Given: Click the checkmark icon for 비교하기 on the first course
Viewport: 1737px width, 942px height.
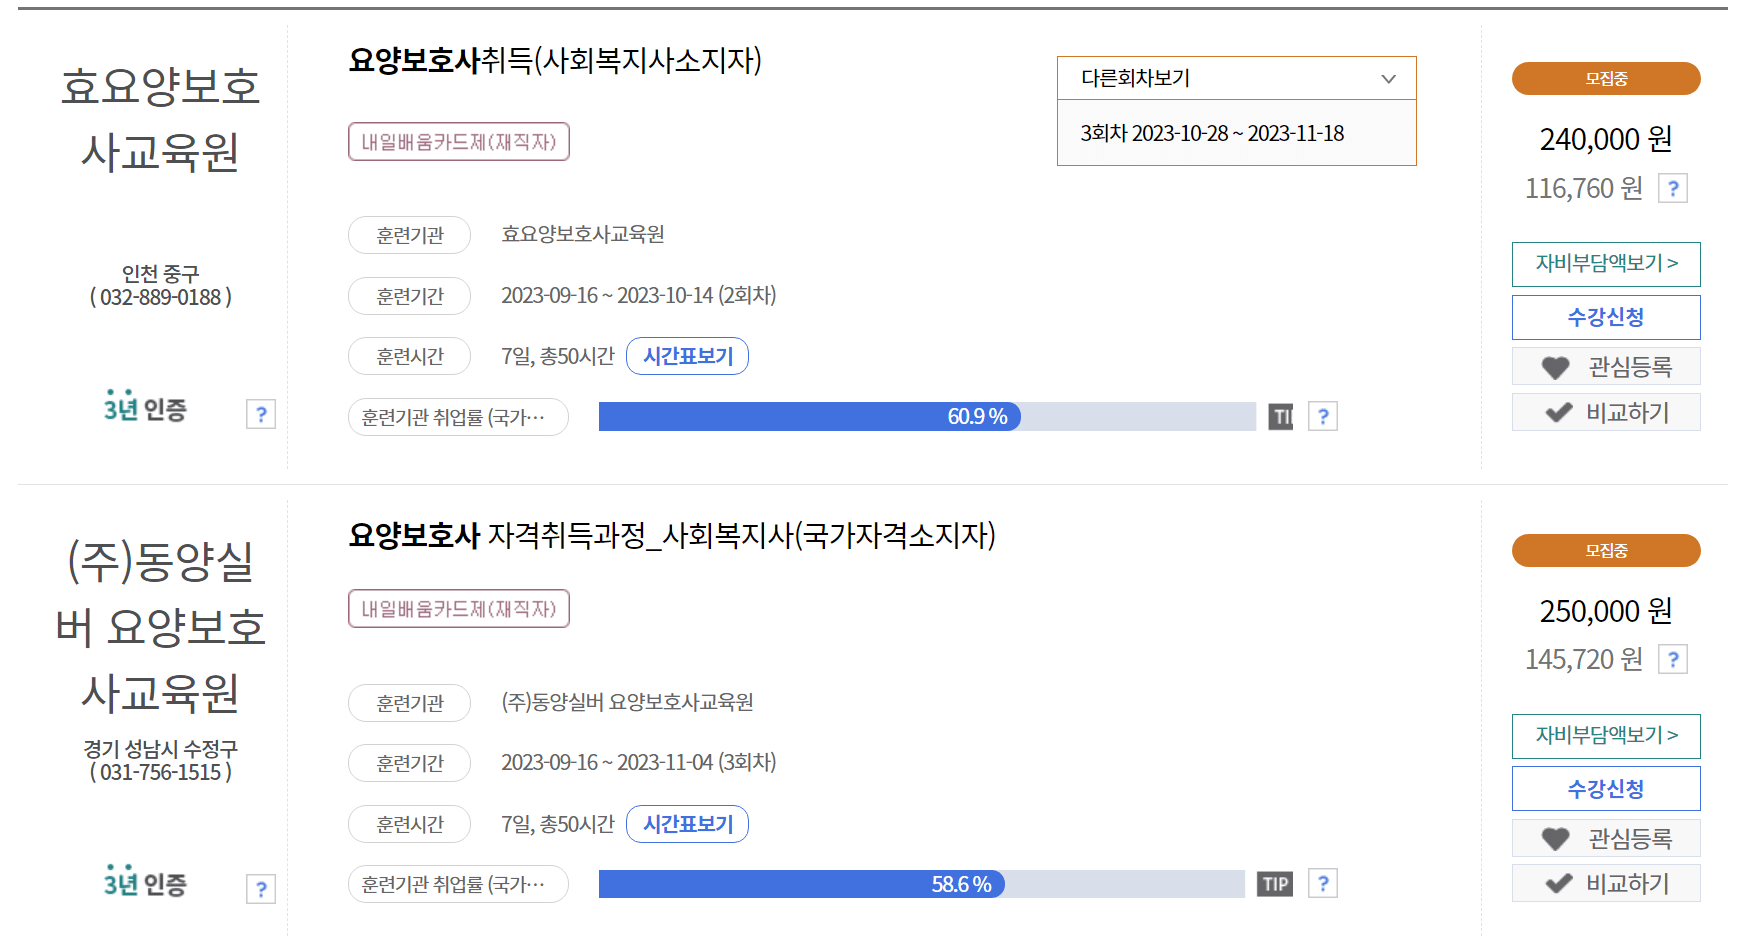Looking at the screenshot, I should tap(1556, 412).
